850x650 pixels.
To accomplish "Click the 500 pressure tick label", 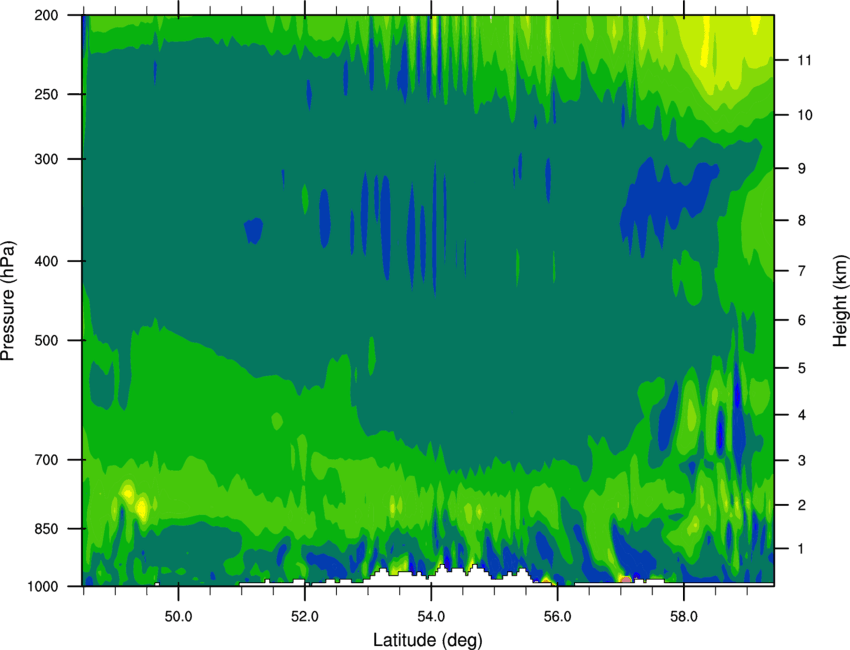I will click(46, 340).
